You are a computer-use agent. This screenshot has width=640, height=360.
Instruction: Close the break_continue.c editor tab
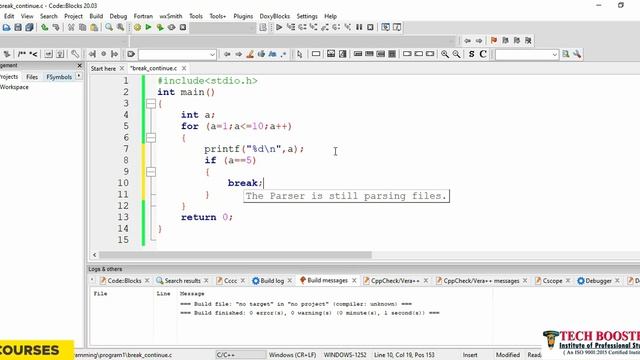[184, 68]
